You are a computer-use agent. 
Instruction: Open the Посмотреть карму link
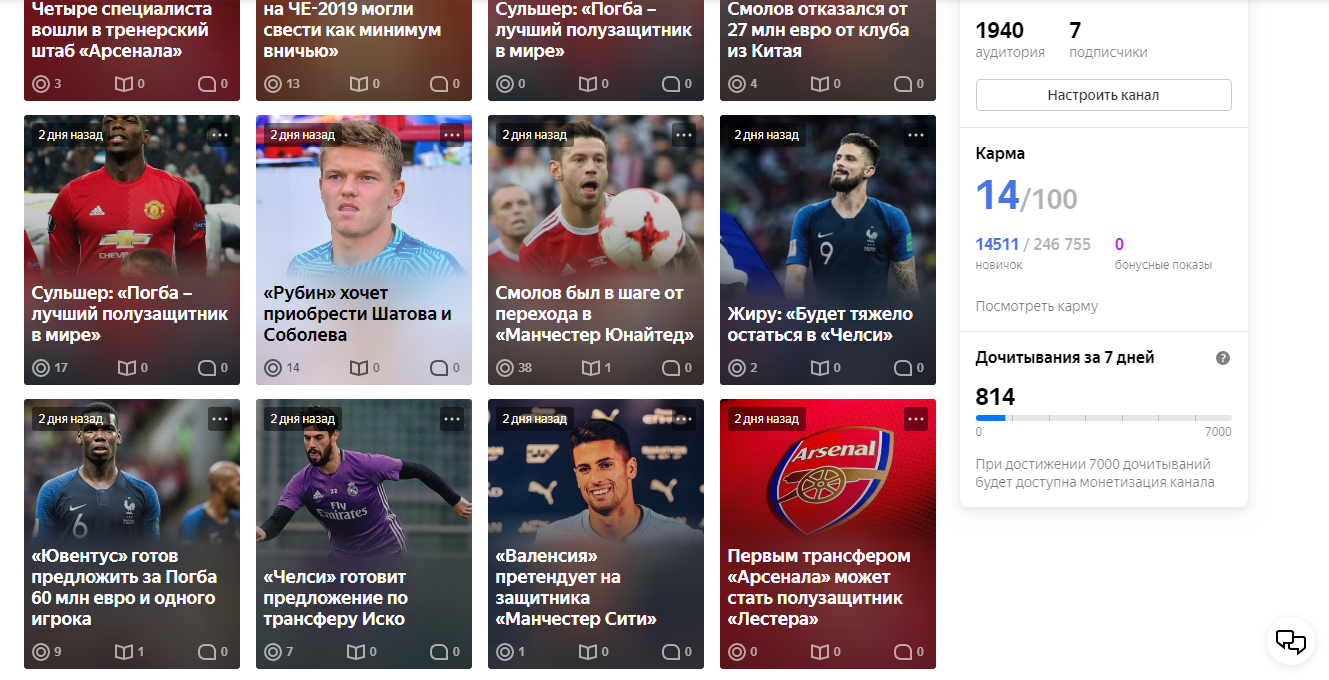coord(1036,306)
